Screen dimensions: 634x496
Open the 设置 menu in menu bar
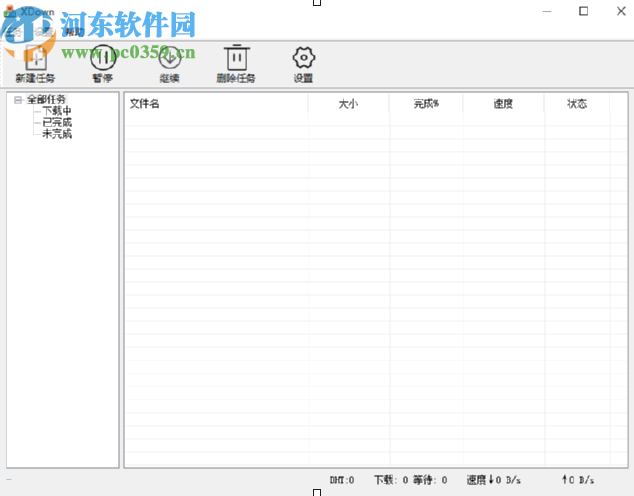click(43, 32)
